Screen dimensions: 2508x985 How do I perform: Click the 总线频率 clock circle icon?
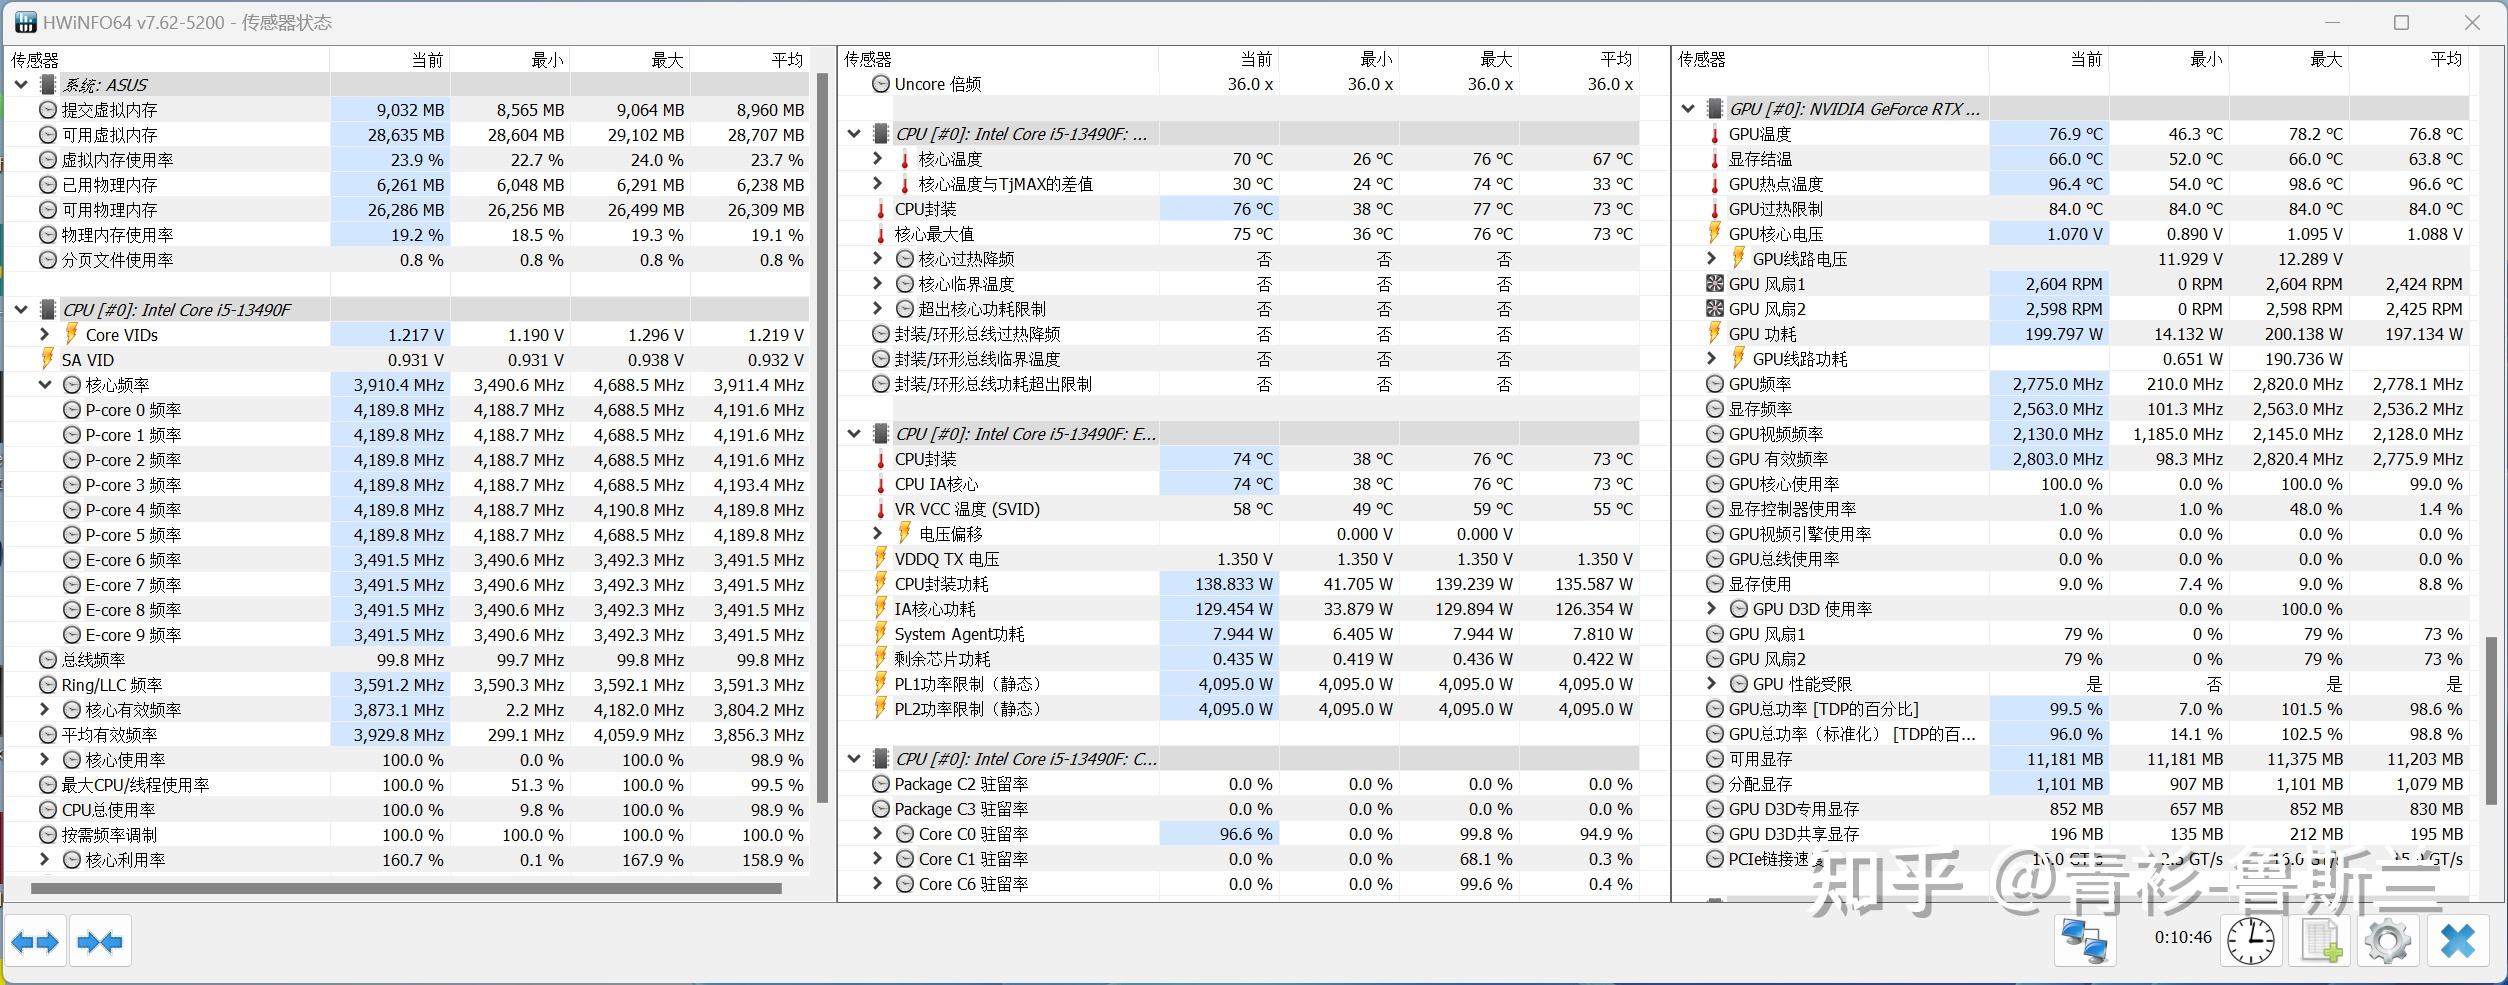[48, 660]
